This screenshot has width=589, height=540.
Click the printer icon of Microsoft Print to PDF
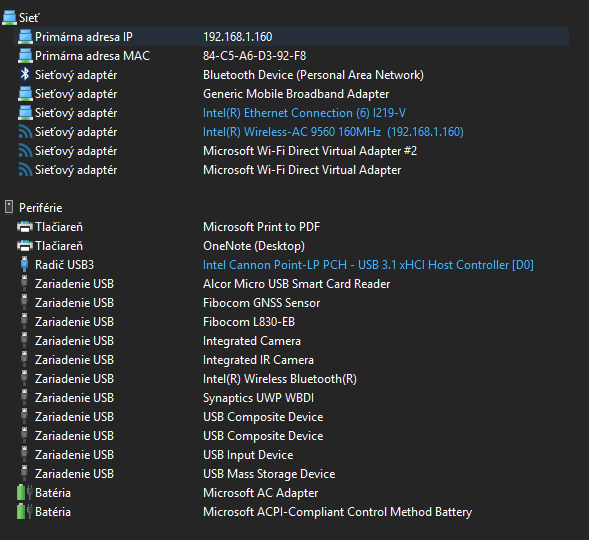(25, 227)
